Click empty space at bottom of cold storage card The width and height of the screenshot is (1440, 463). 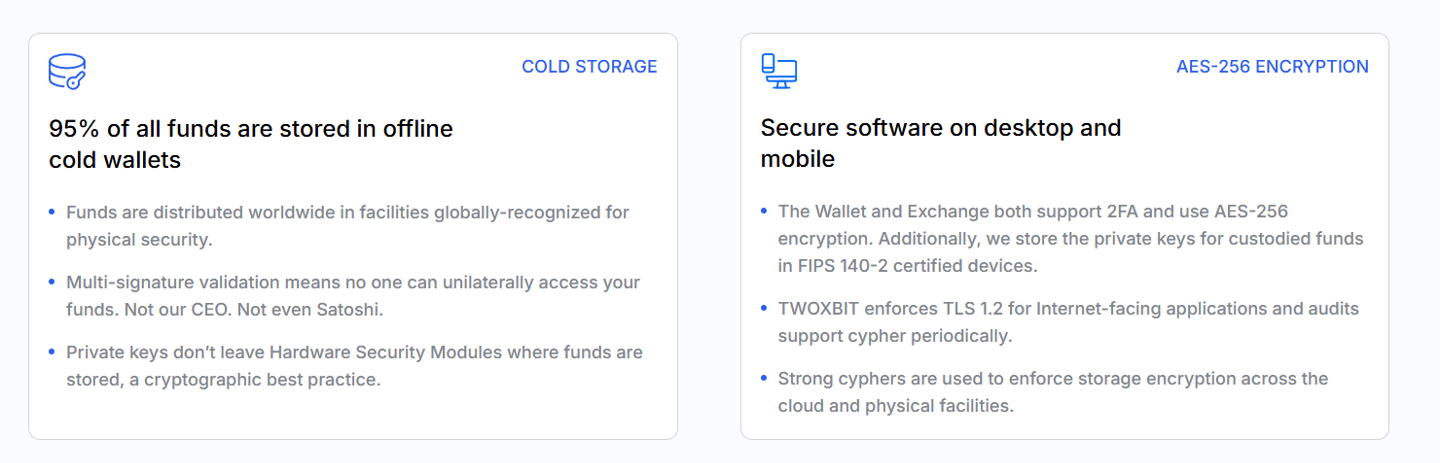pyautogui.click(x=352, y=416)
